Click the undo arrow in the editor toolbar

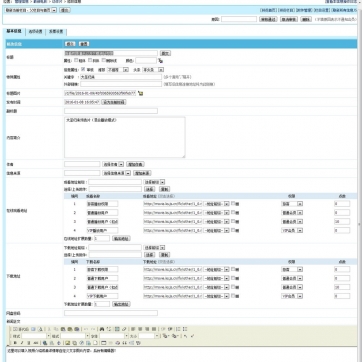point(86,329)
